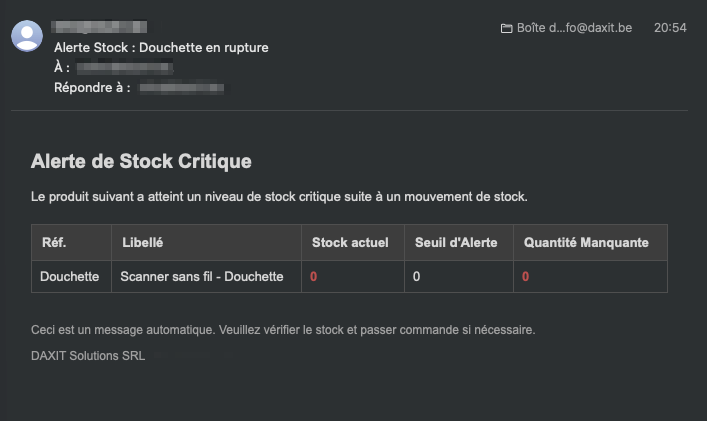Click the blurred address after 'Répondre à :'
The height and width of the screenshot is (421, 707).
(181, 88)
